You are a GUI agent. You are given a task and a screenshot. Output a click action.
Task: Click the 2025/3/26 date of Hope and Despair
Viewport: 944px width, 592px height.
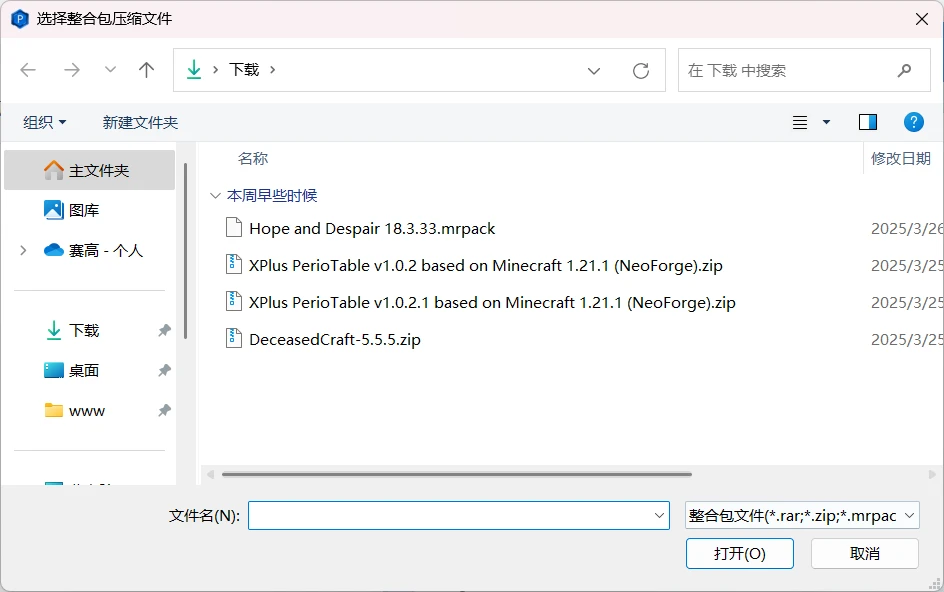[x=907, y=229]
